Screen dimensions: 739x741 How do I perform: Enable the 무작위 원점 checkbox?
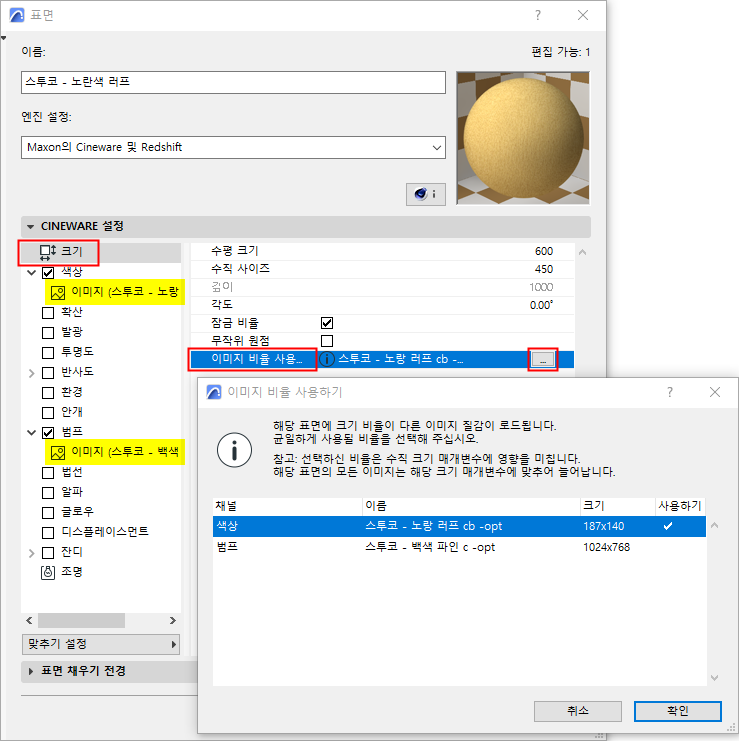(x=327, y=341)
